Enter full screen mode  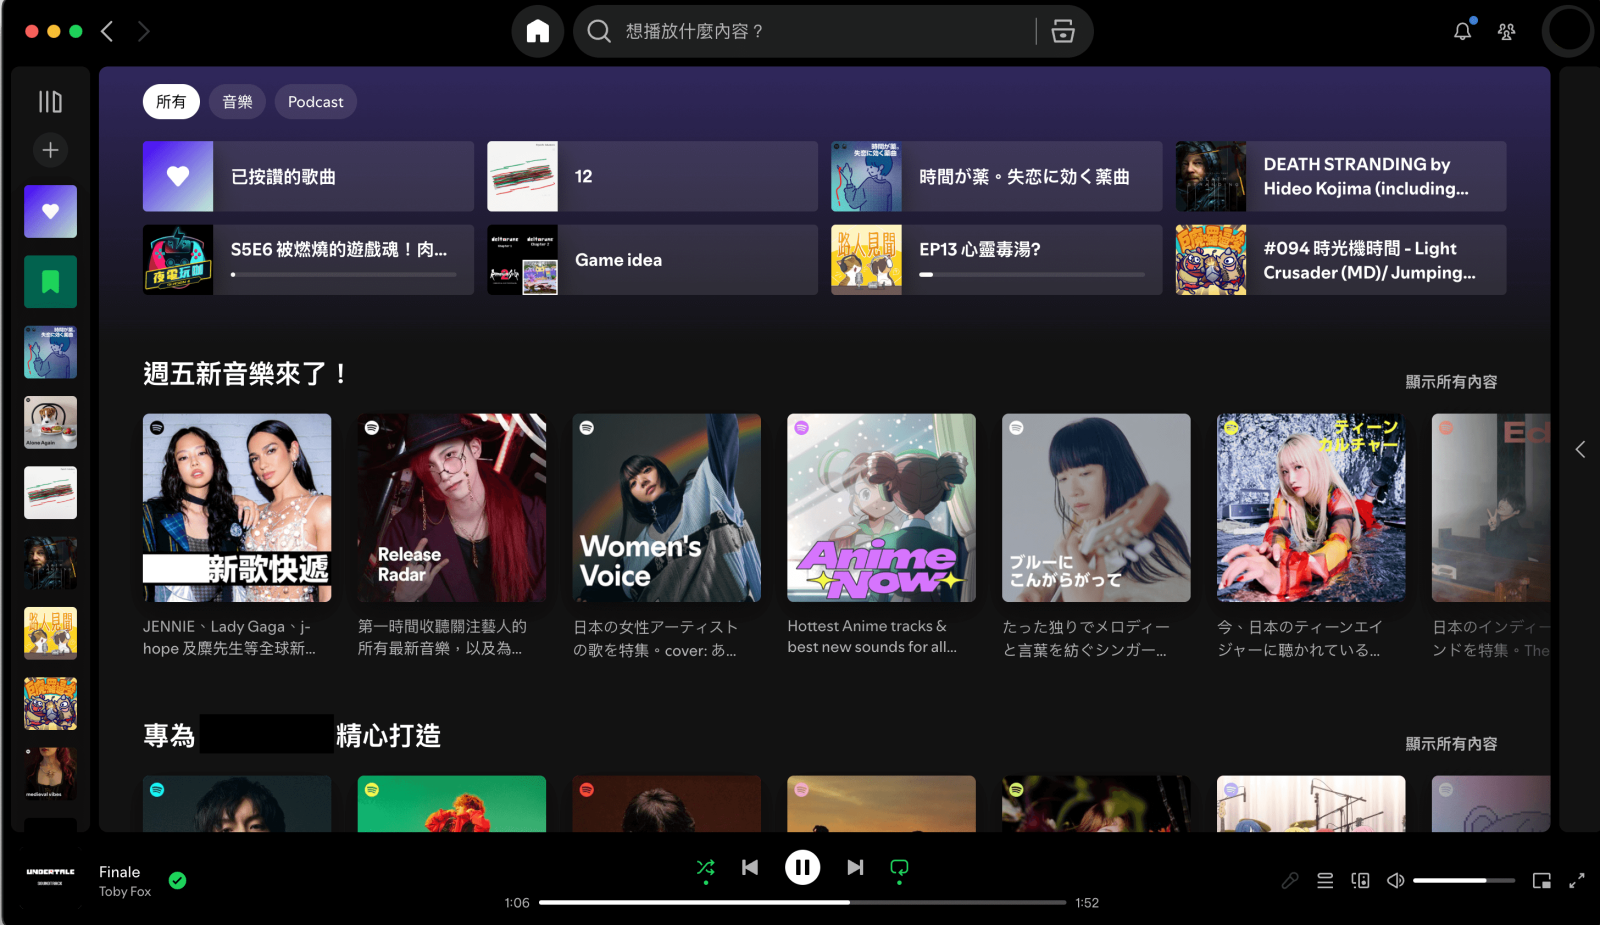click(x=1577, y=880)
